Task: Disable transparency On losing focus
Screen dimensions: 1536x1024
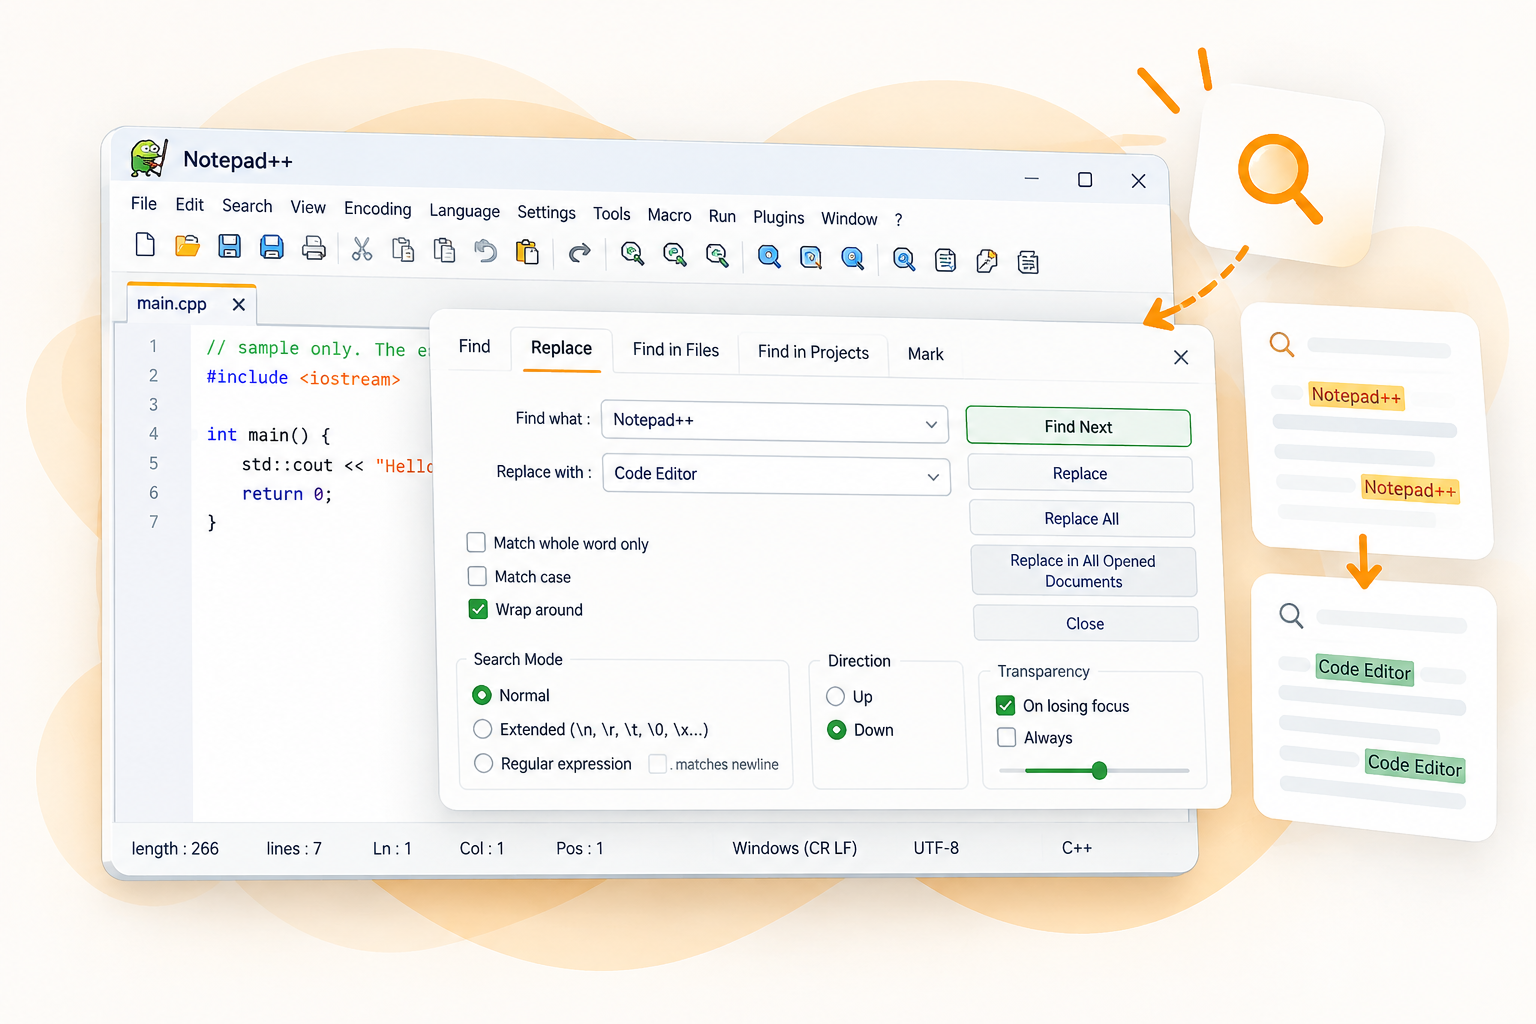Action: pos(1006,705)
